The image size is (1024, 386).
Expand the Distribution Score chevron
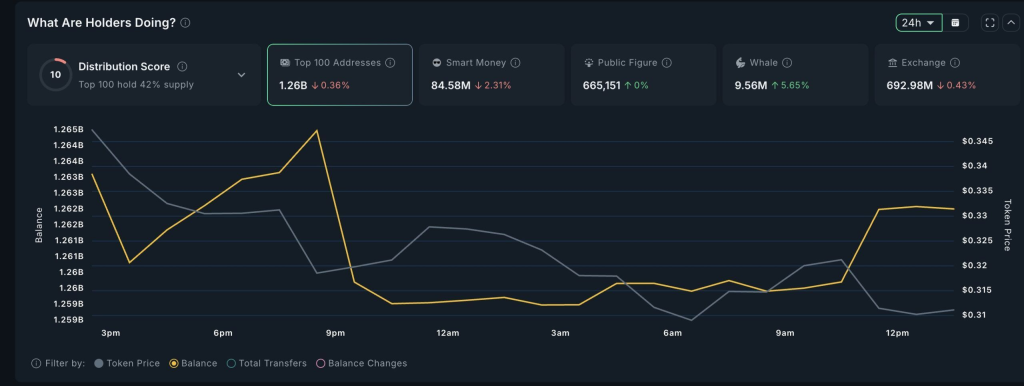pyautogui.click(x=241, y=75)
